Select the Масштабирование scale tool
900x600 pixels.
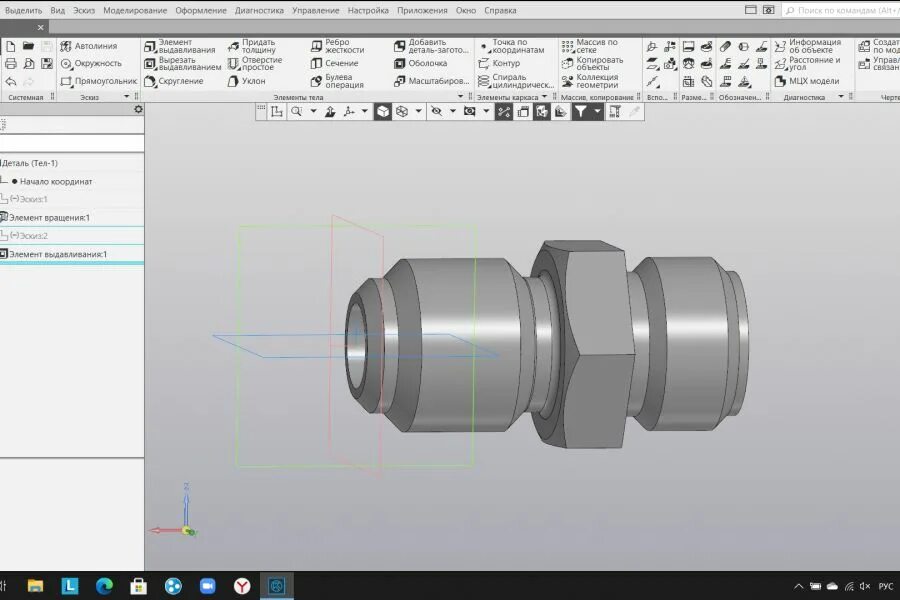pos(432,82)
